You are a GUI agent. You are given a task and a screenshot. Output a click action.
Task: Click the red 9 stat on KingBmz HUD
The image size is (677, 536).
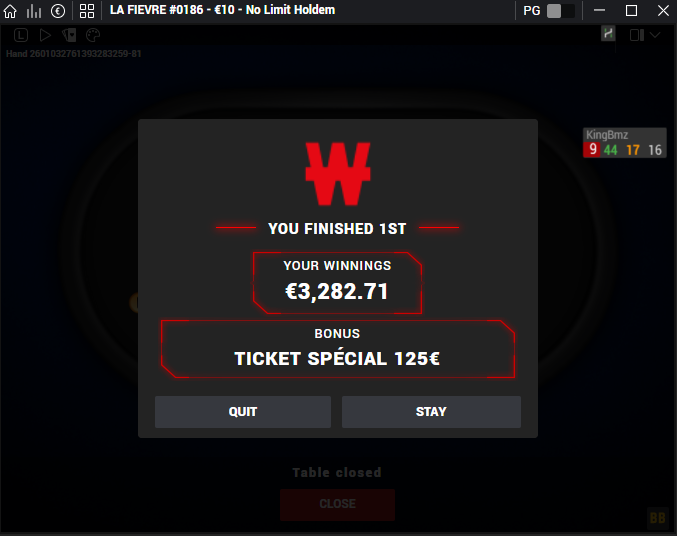point(592,149)
